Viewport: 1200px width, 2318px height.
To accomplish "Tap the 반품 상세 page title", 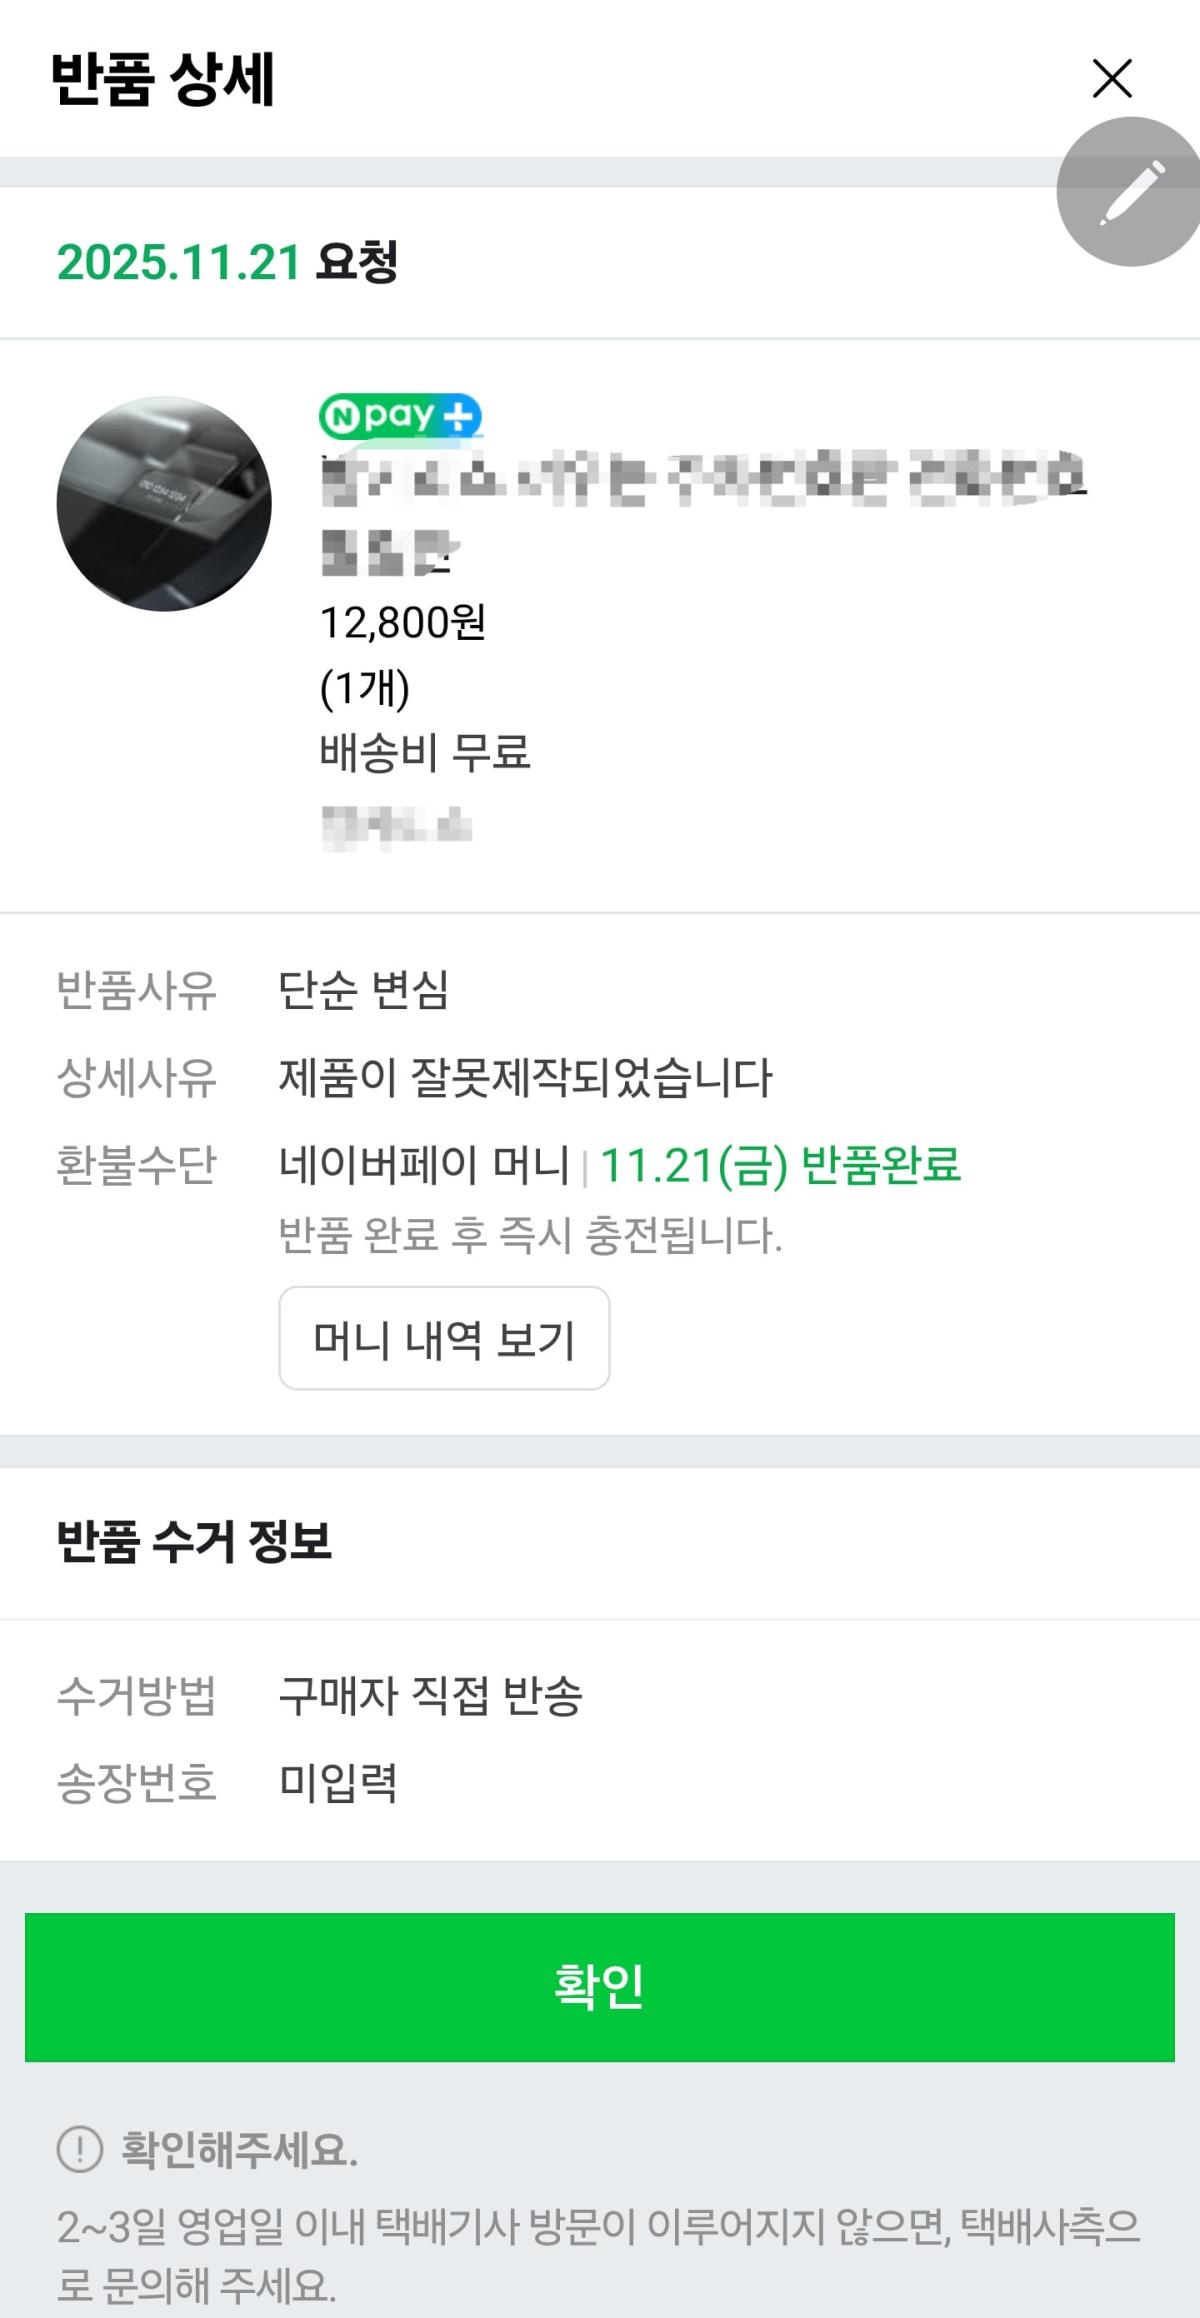I will 162,80.
